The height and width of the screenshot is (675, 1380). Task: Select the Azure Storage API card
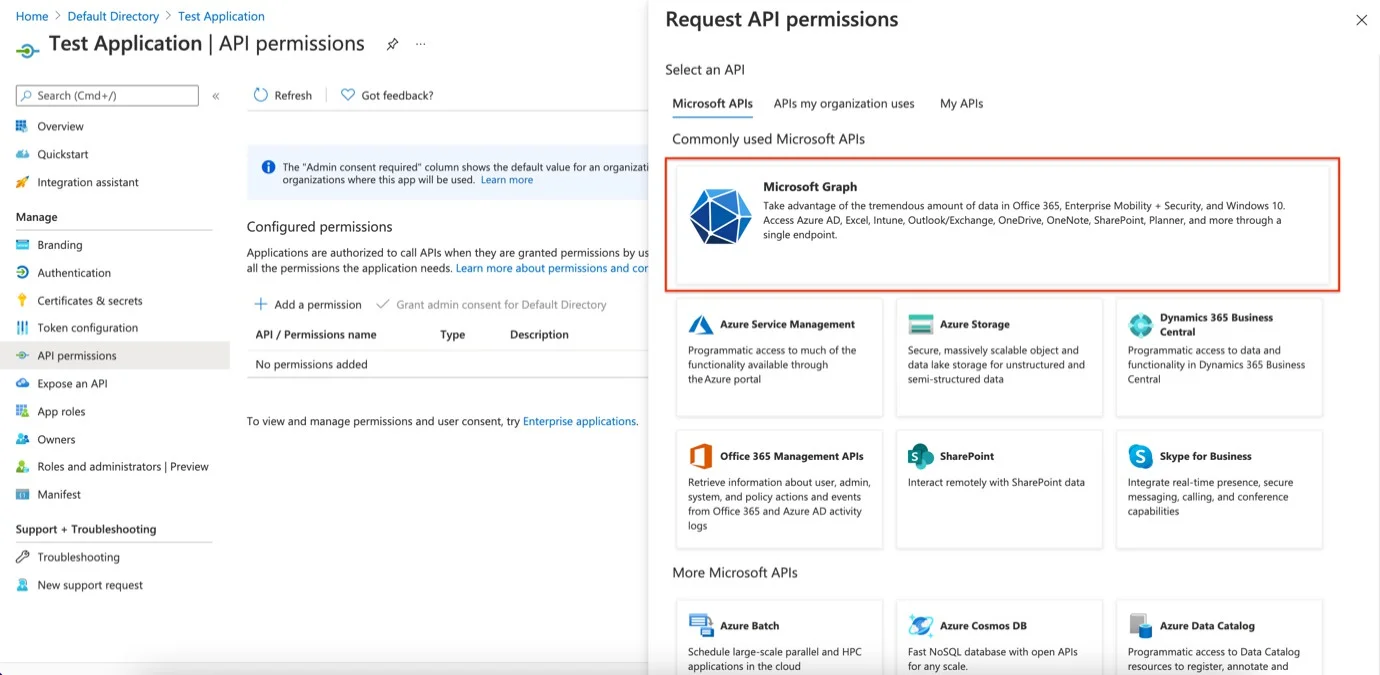click(x=999, y=357)
